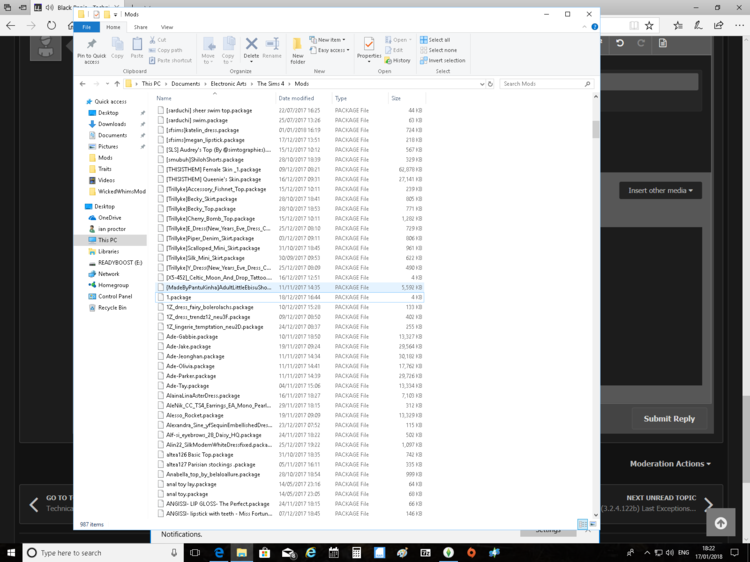Click the Cut command

coord(158,40)
